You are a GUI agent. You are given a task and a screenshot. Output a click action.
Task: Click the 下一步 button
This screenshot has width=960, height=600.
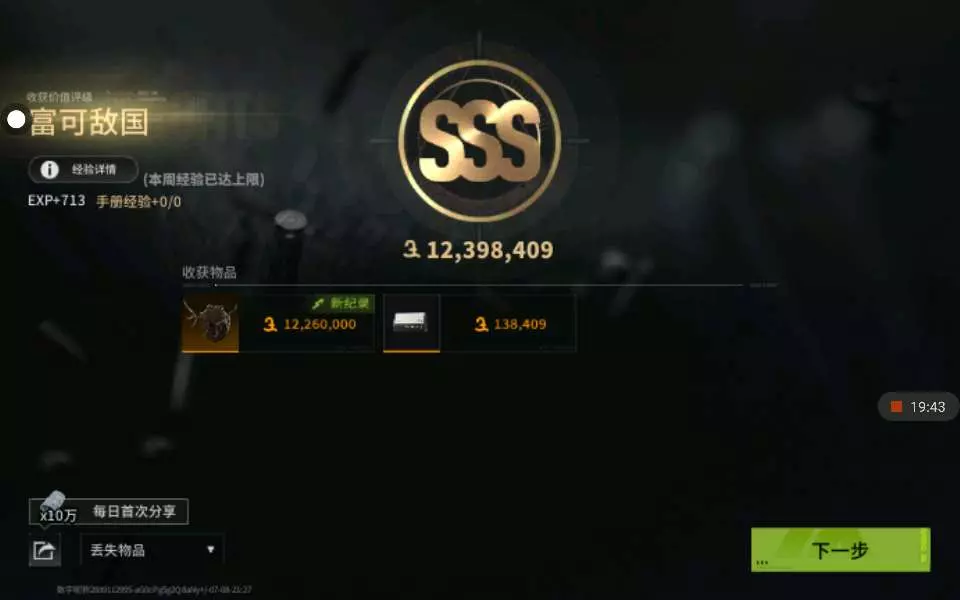pyautogui.click(x=841, y=549)
